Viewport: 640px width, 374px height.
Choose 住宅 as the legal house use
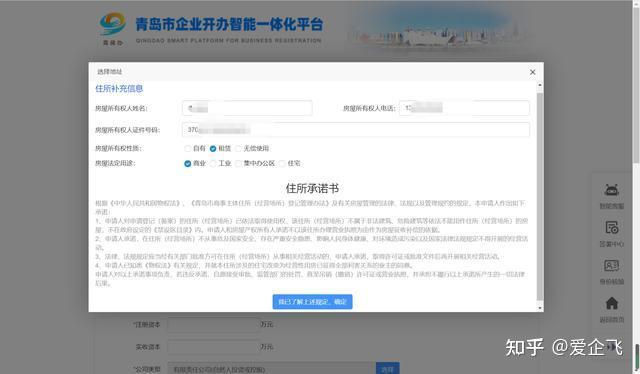point(282,163)
